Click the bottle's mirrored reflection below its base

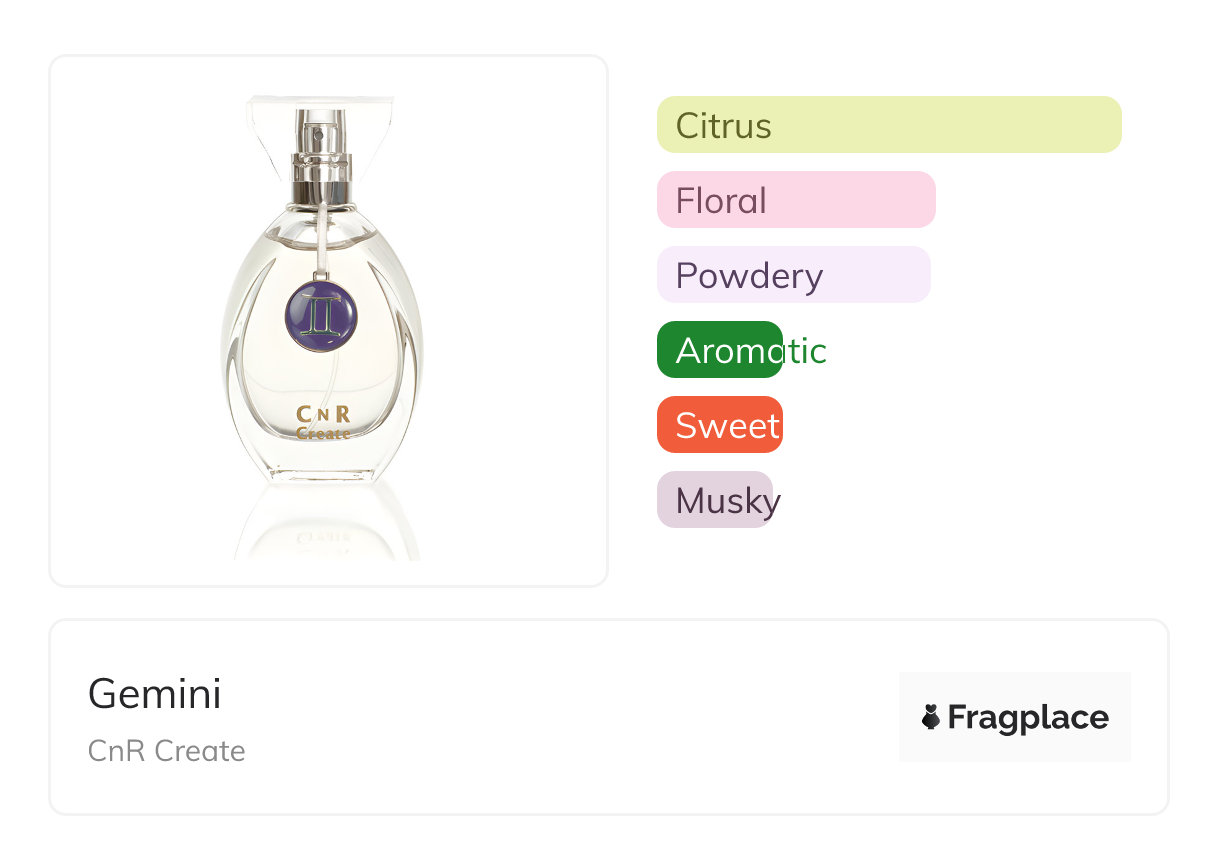pyautogui.click(x=327, y=525)
